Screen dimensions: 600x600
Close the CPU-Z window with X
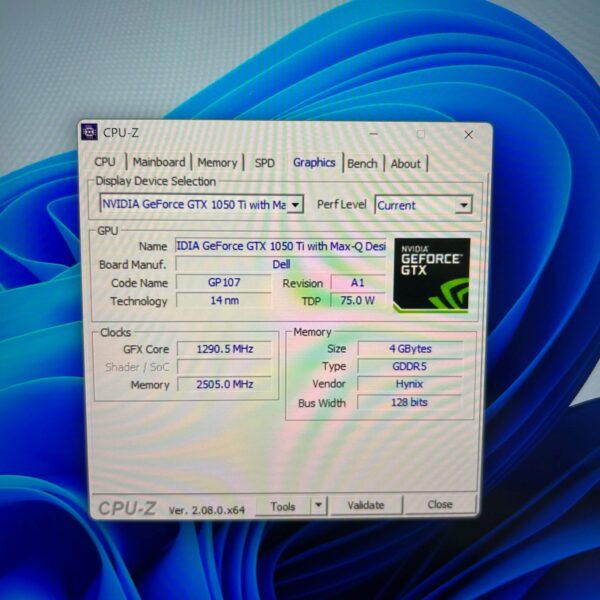468,135
